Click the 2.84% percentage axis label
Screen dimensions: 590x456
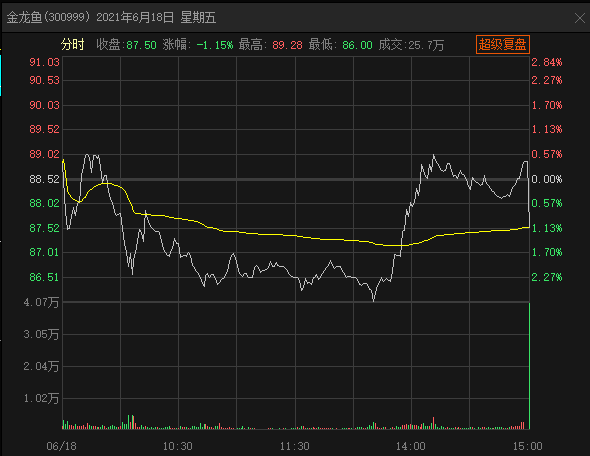tap(547, 62)
